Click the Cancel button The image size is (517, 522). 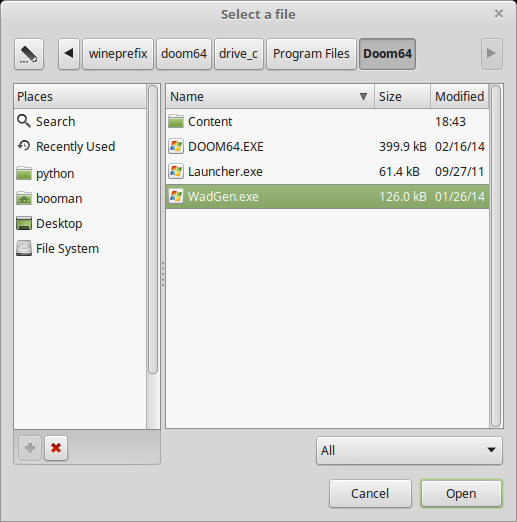370,493
